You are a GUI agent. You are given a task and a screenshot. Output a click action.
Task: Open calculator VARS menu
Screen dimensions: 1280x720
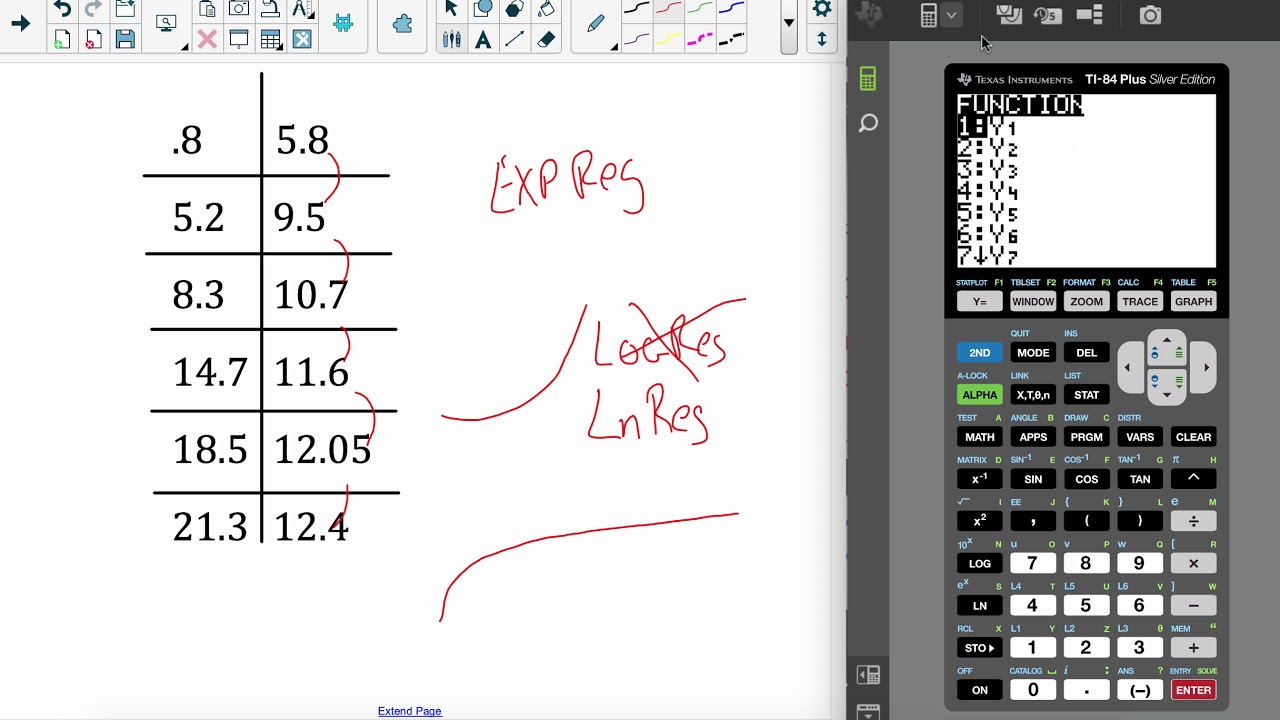tap(1140, 437)
